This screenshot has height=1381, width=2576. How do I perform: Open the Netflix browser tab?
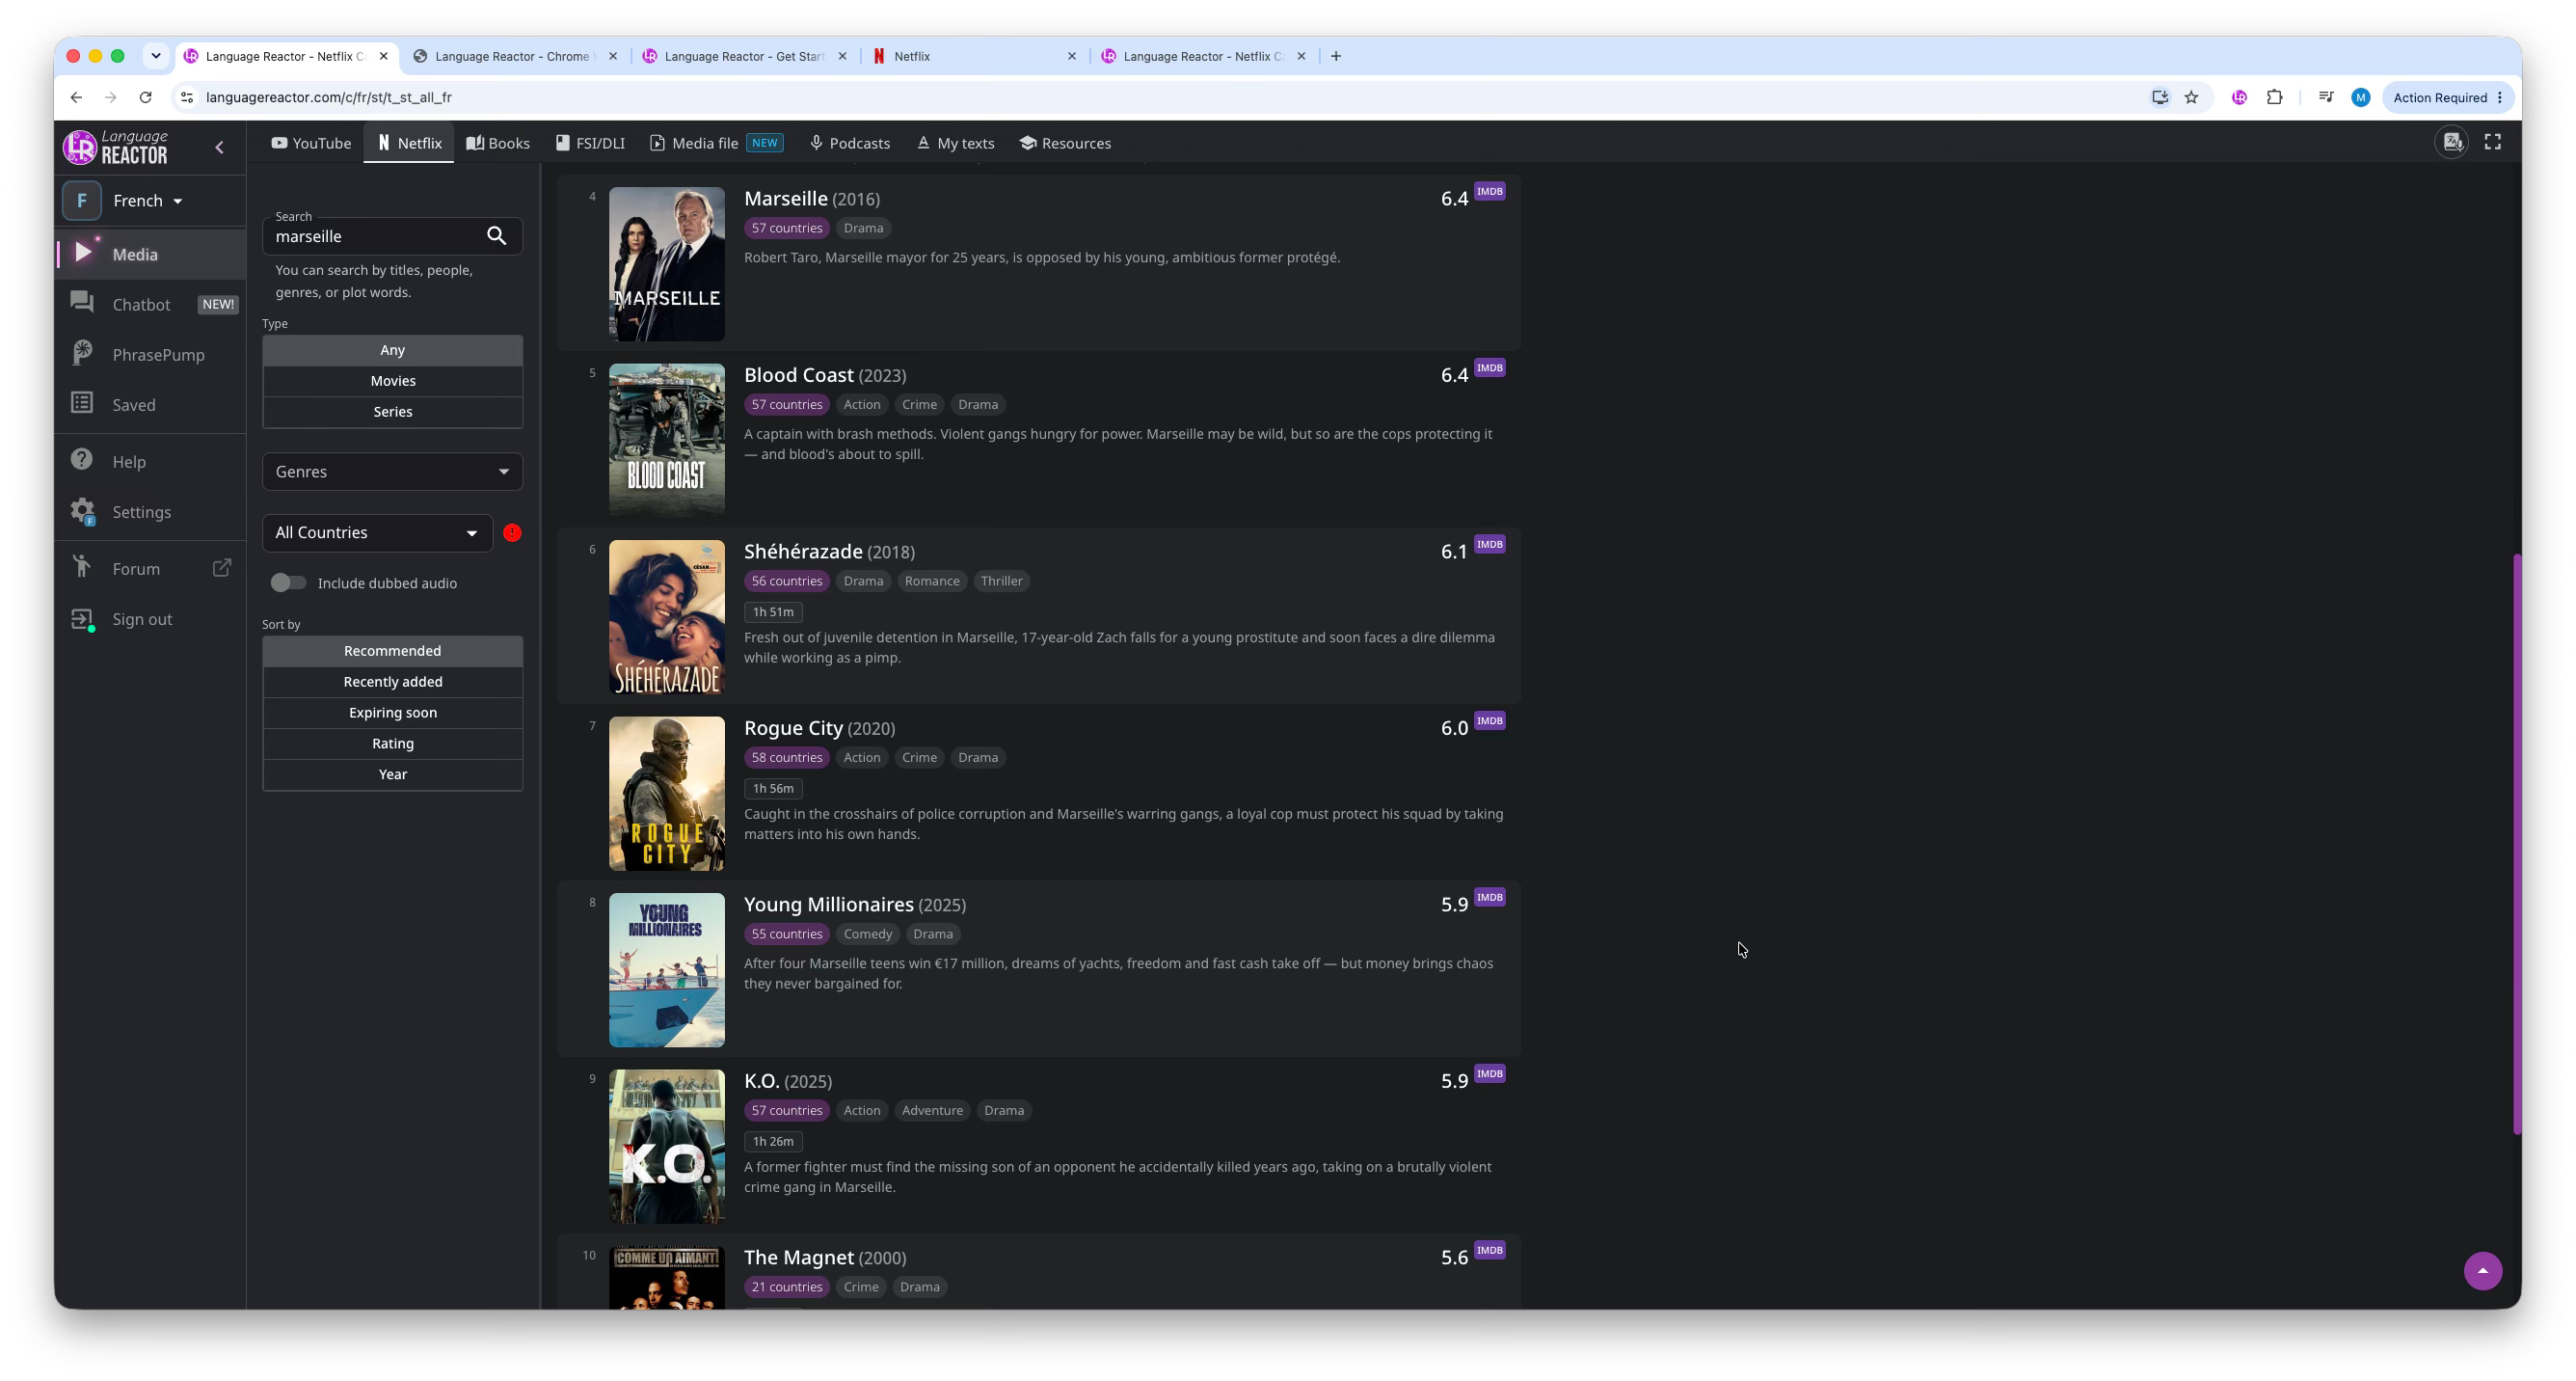pos(974,56)
